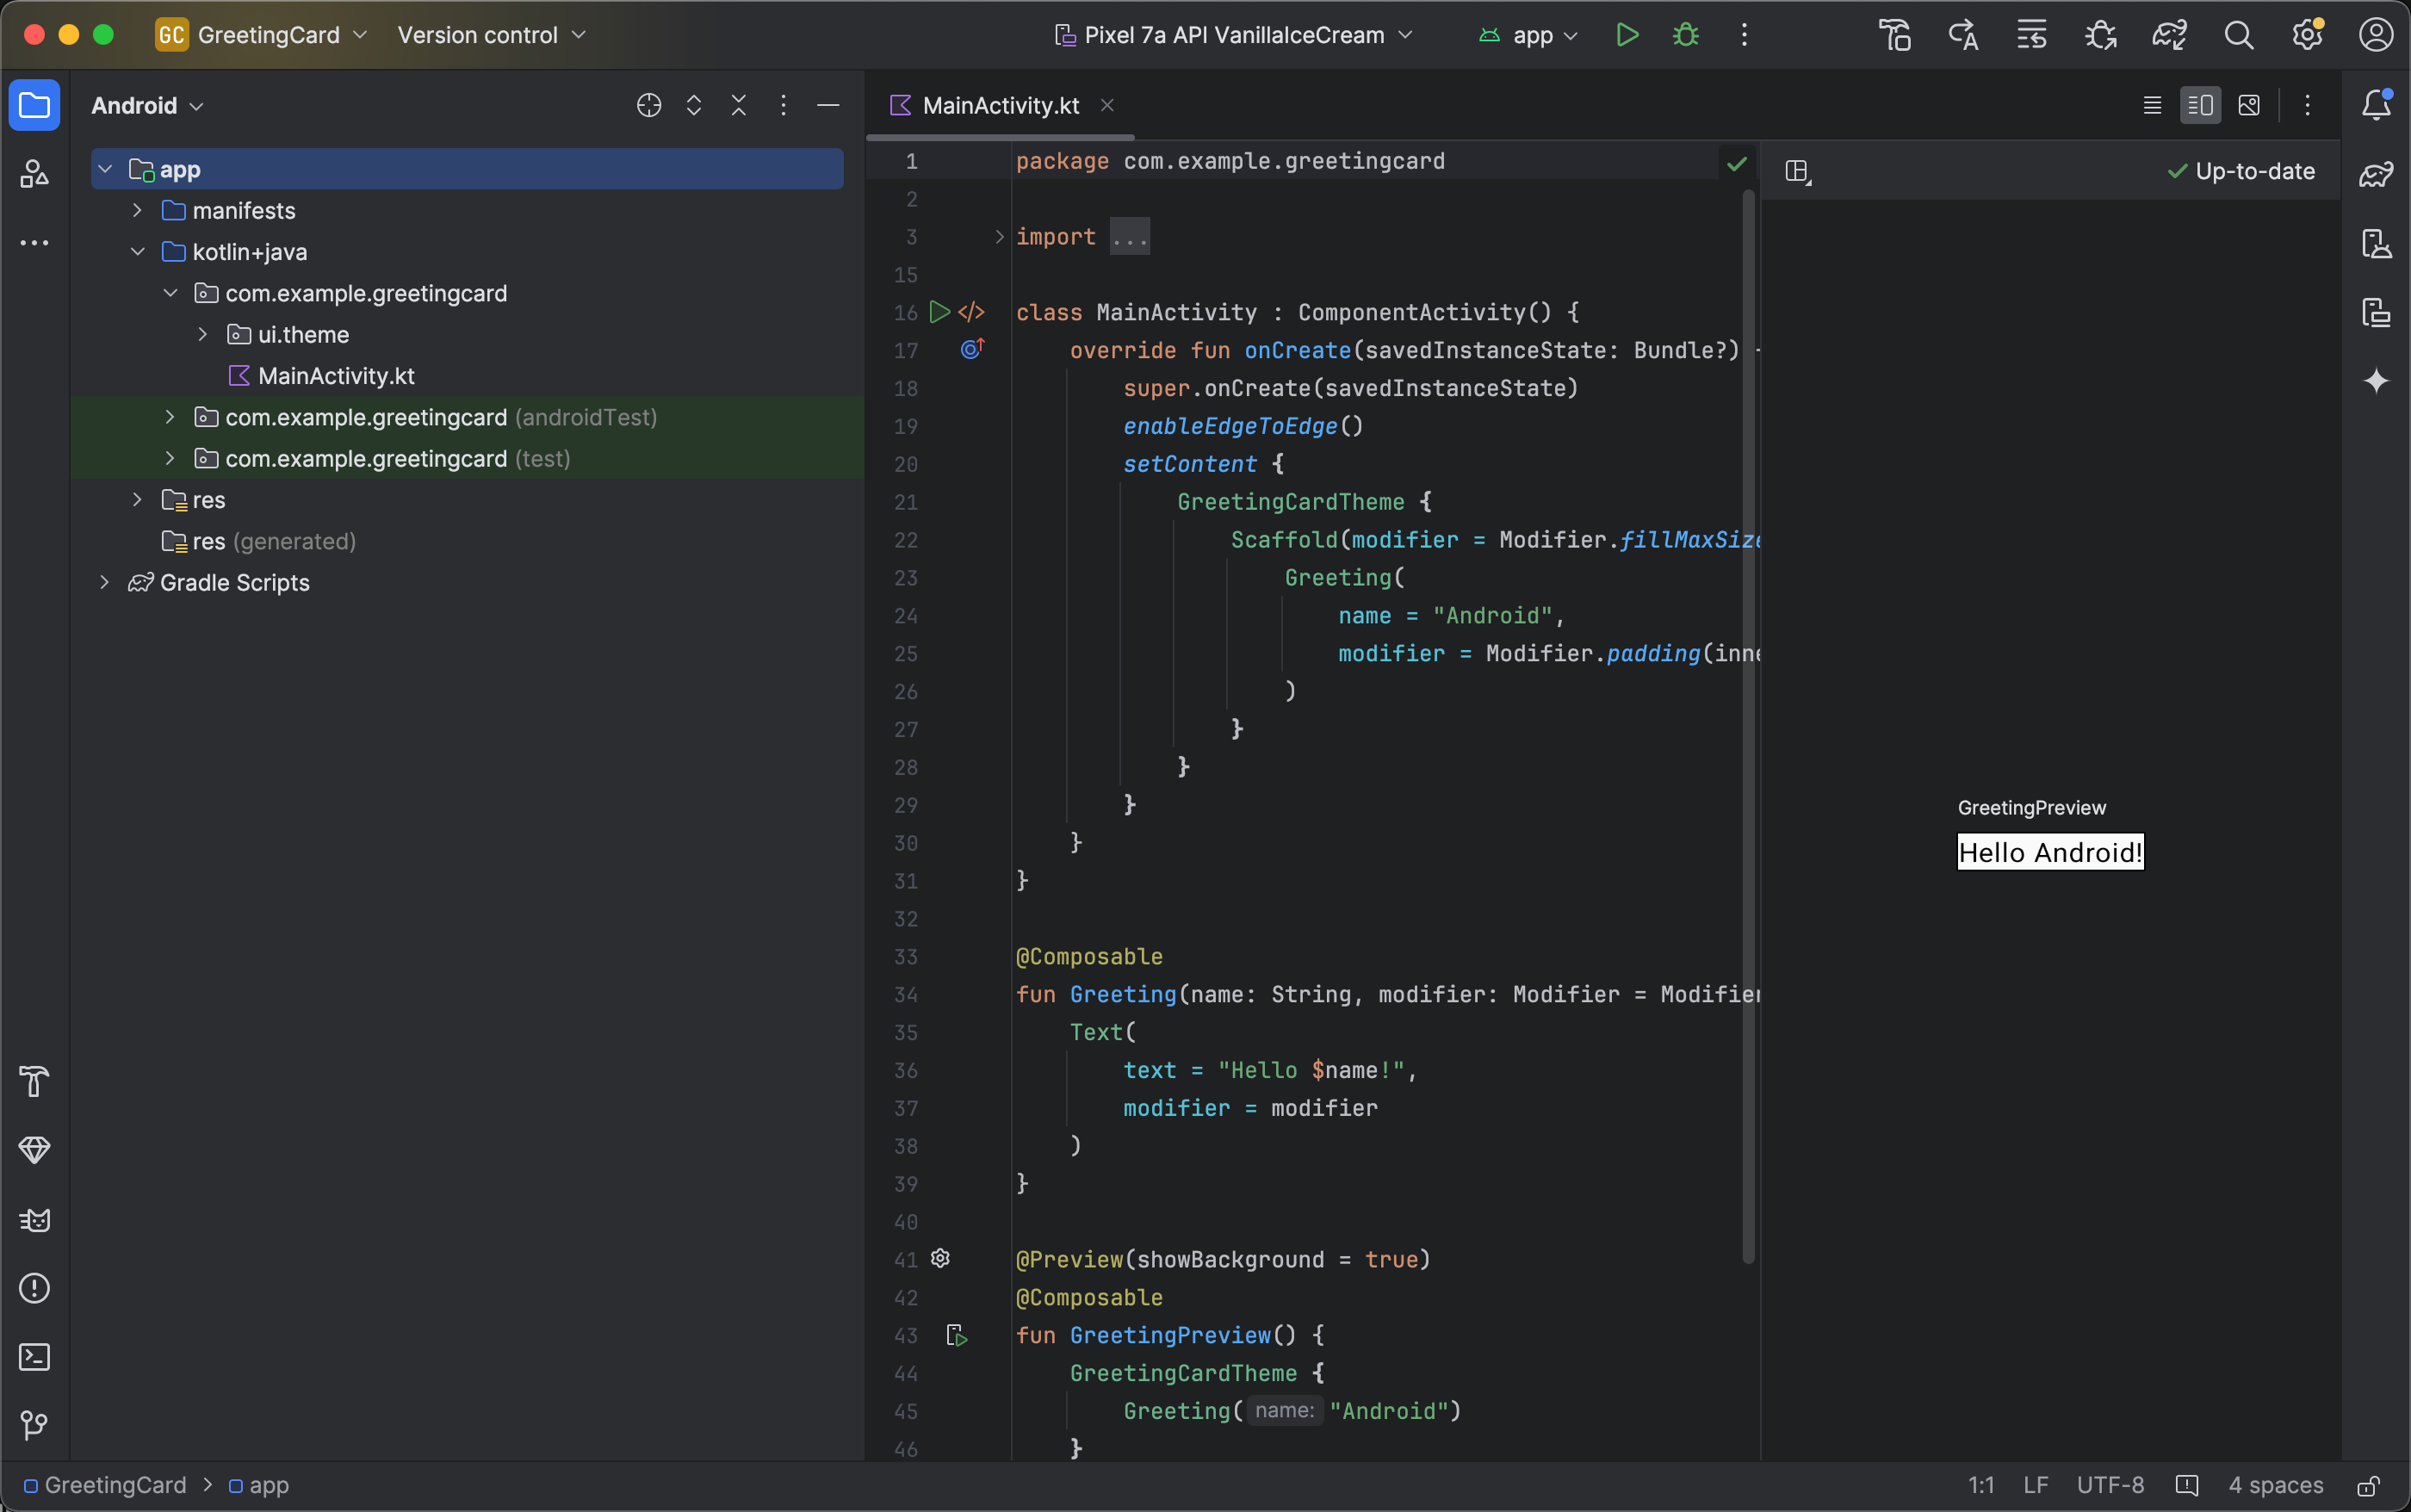Collapse the kotlin+java folder

point(138,251)
